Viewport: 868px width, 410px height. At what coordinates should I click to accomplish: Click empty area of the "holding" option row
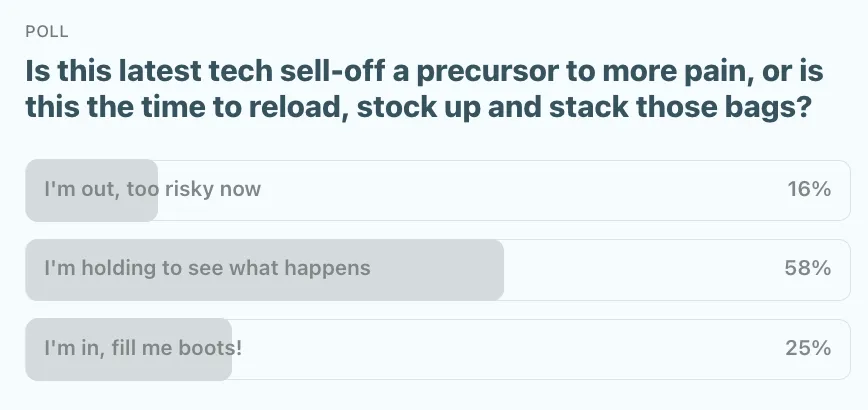[640, 269]
